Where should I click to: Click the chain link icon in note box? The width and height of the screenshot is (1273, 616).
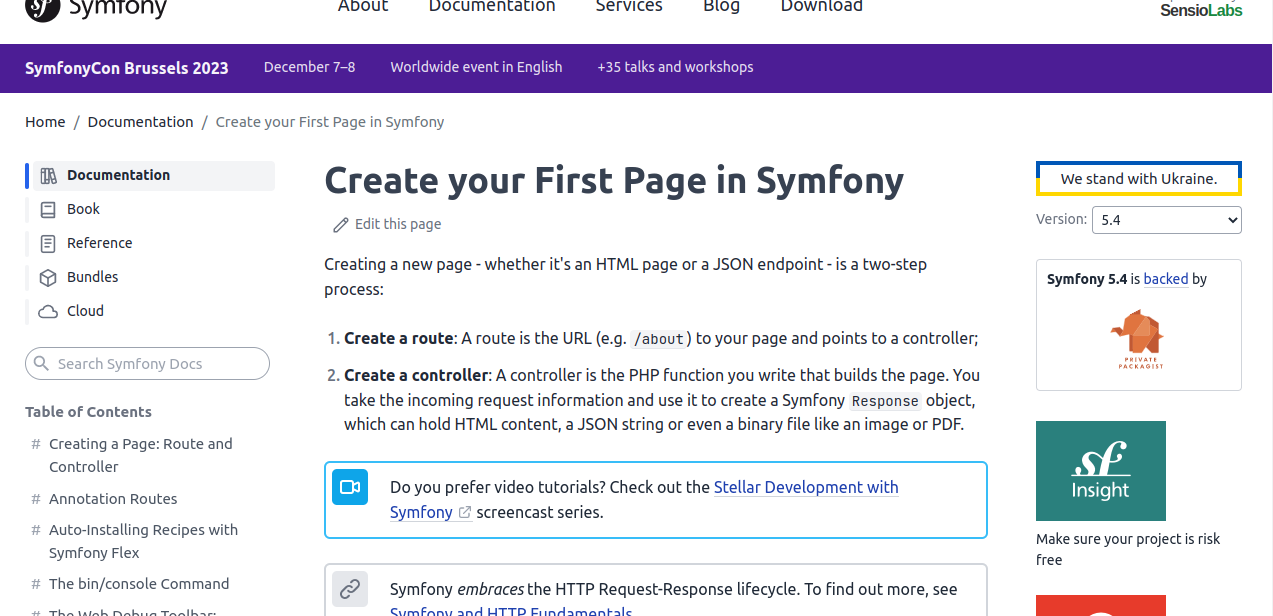tap(350, 589)
